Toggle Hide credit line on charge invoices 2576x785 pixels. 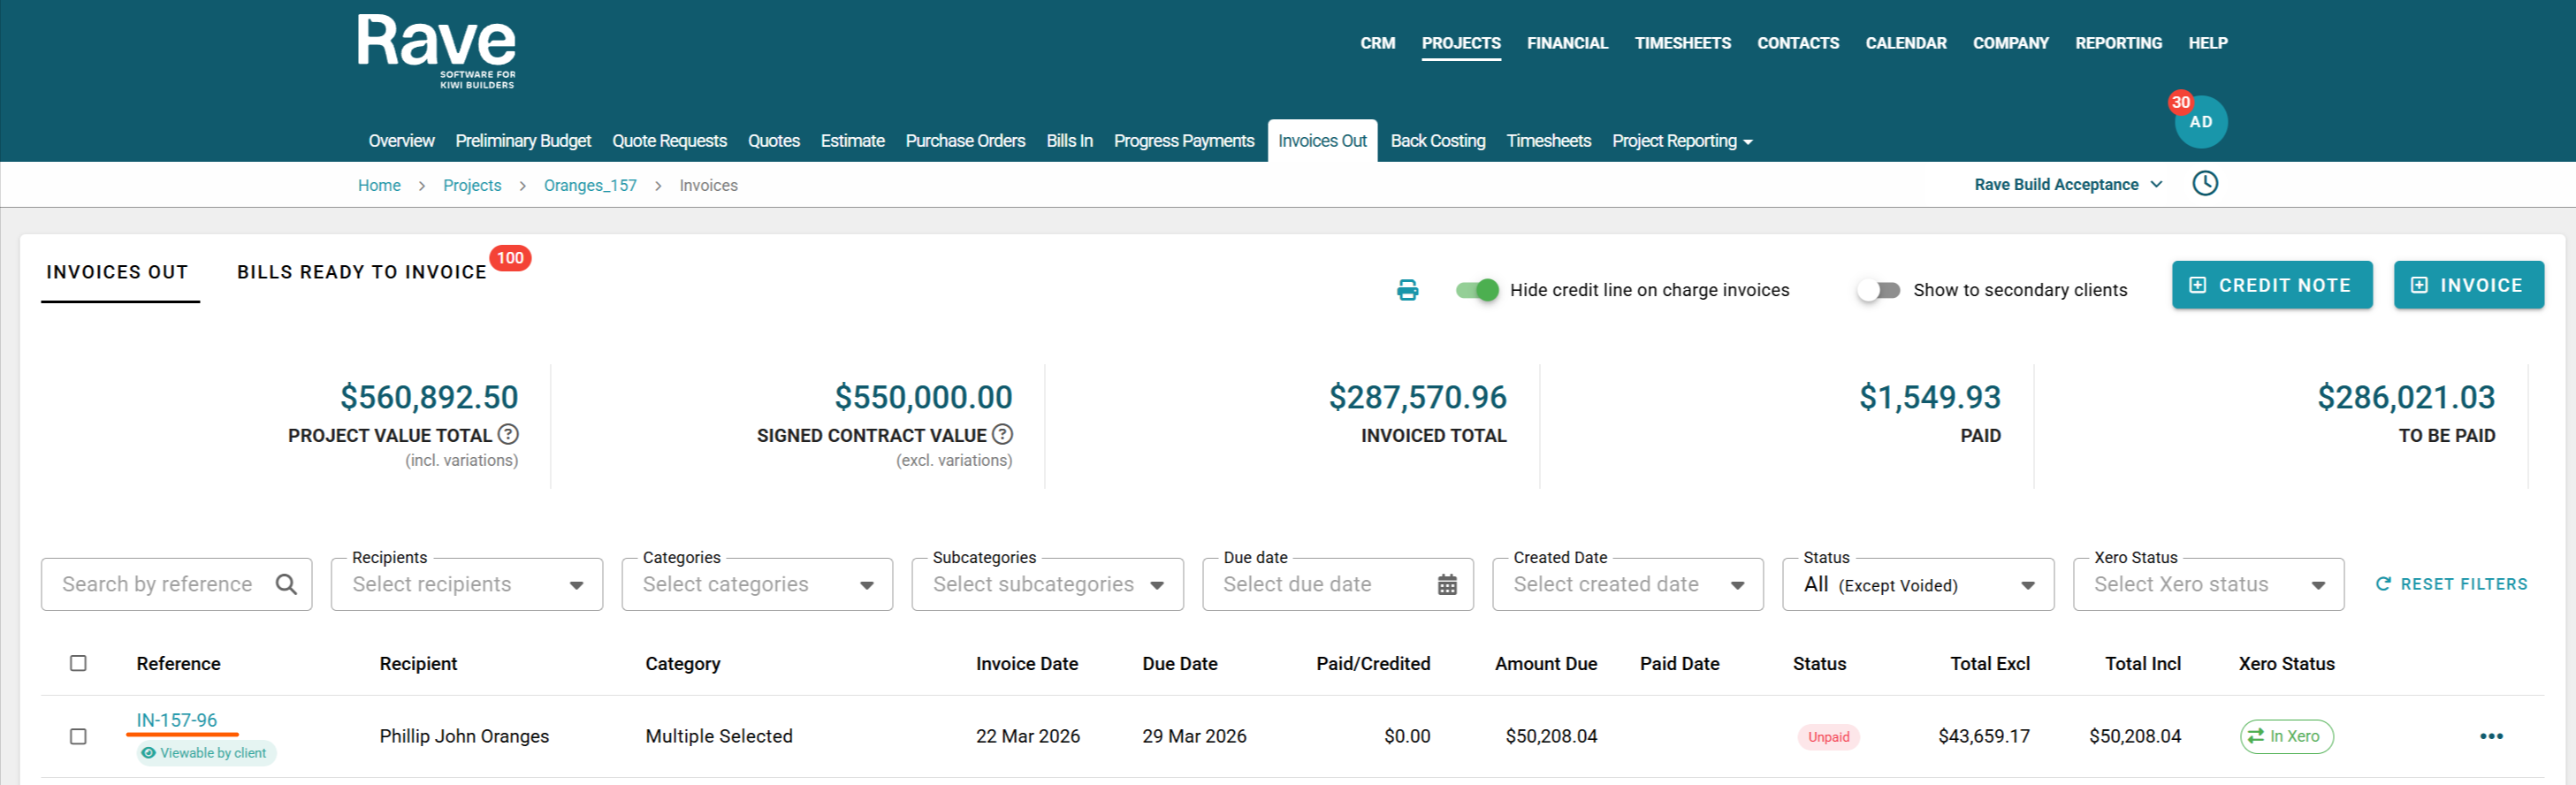(1477, 290)
